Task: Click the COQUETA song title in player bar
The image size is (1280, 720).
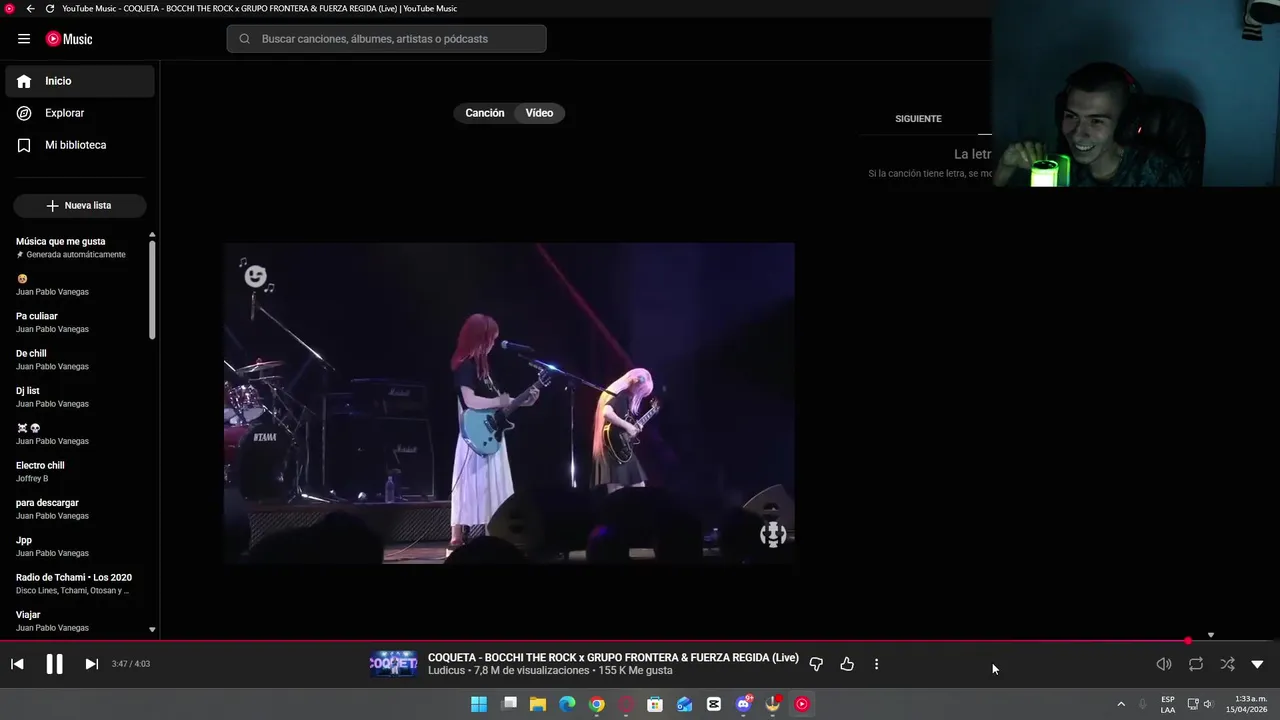Action: click(613, 657)
